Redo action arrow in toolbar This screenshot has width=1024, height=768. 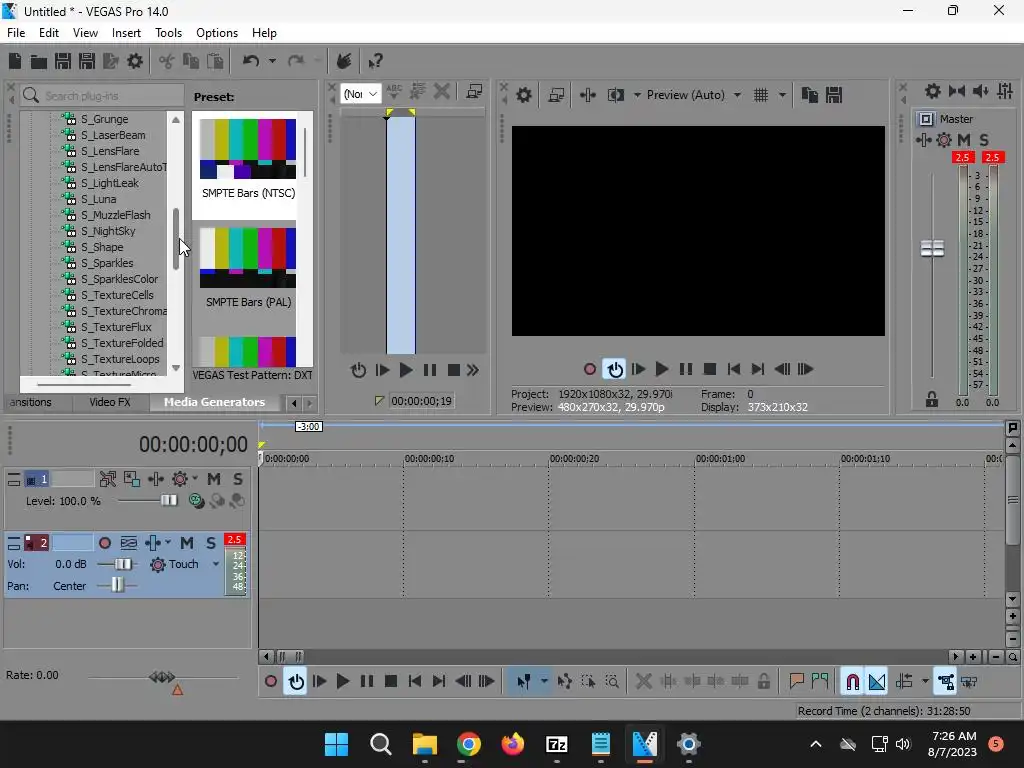pos(296,61)
